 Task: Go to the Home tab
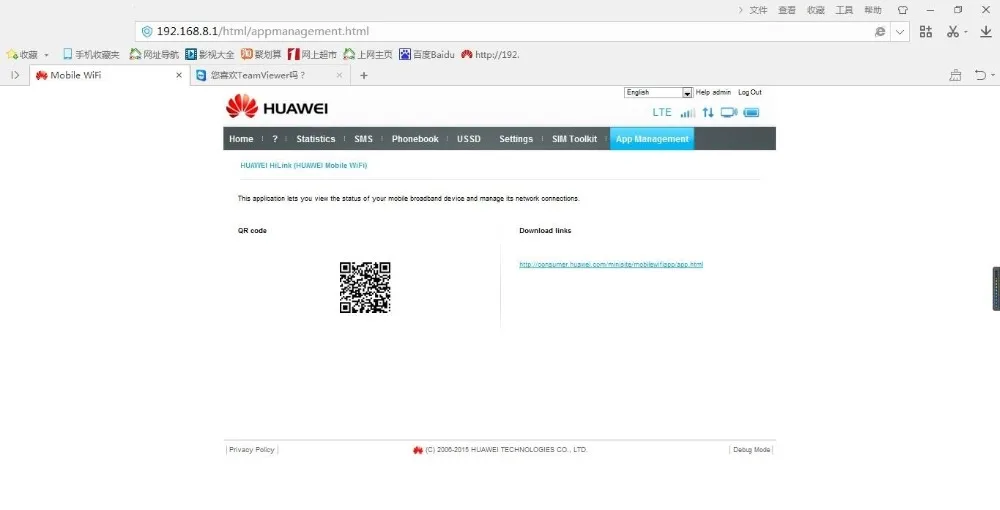pyautogui.click(x=241, y=139)
